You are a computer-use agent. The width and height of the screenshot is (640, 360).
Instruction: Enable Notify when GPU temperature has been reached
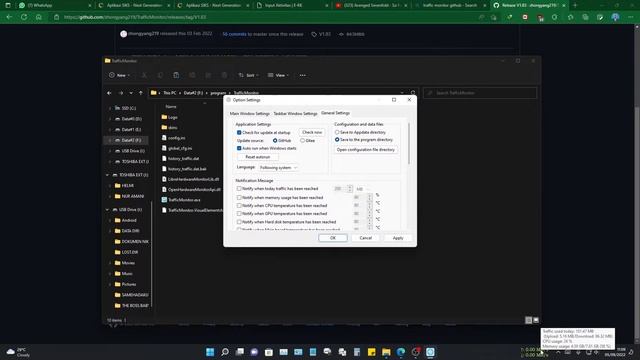click(239, 213)
